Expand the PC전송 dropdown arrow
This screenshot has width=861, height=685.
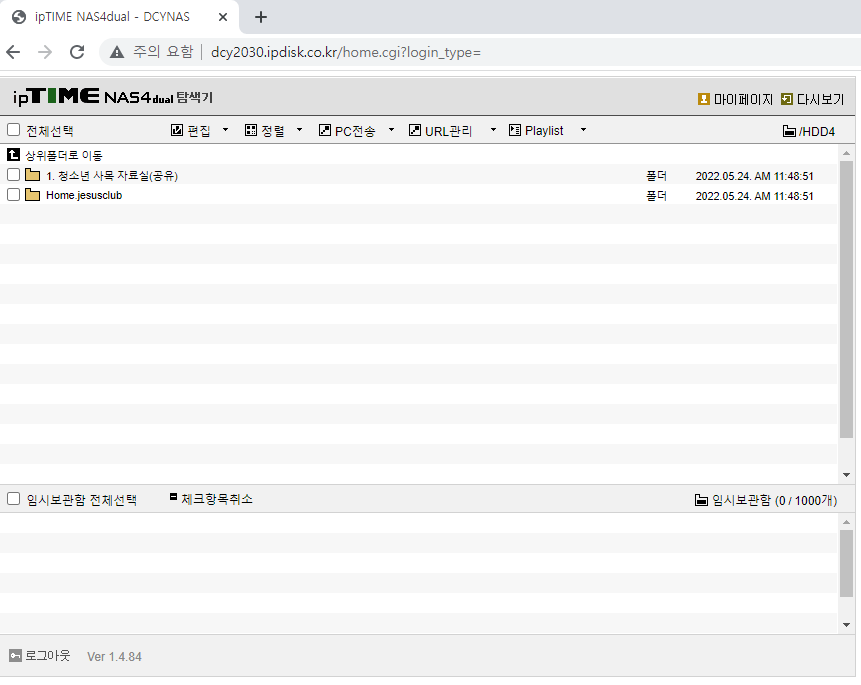point(391,130)
